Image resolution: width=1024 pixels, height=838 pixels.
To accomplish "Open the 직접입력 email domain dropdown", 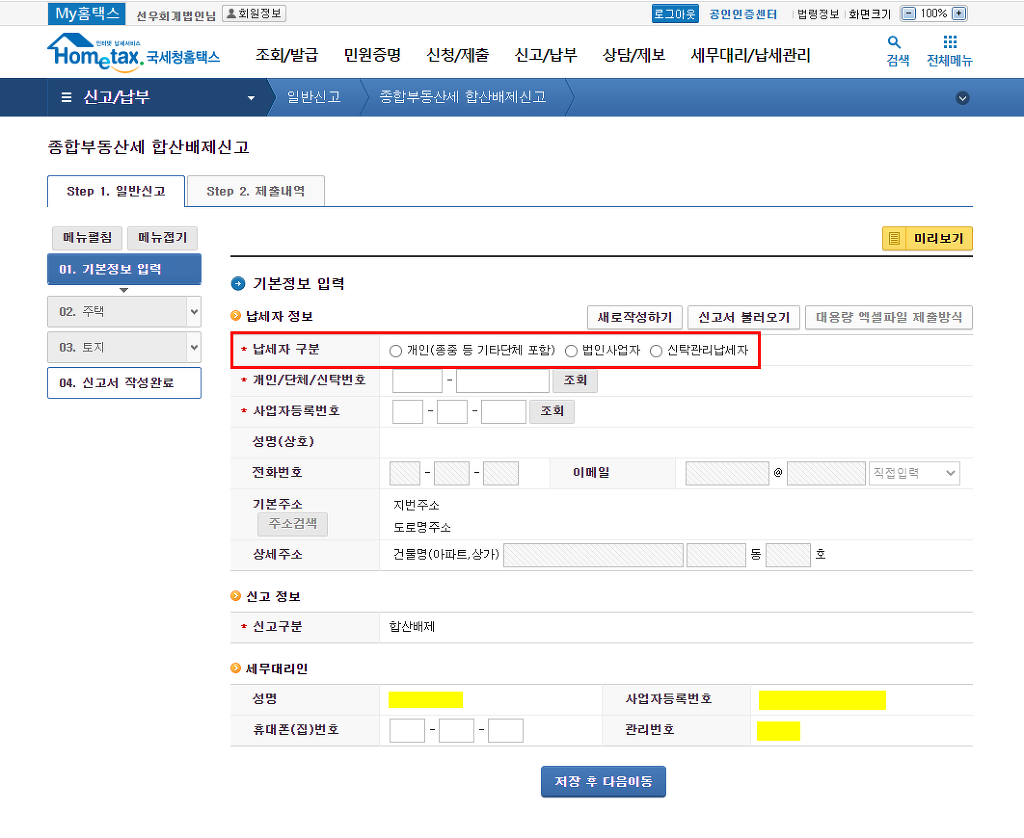I will [914, 473].
